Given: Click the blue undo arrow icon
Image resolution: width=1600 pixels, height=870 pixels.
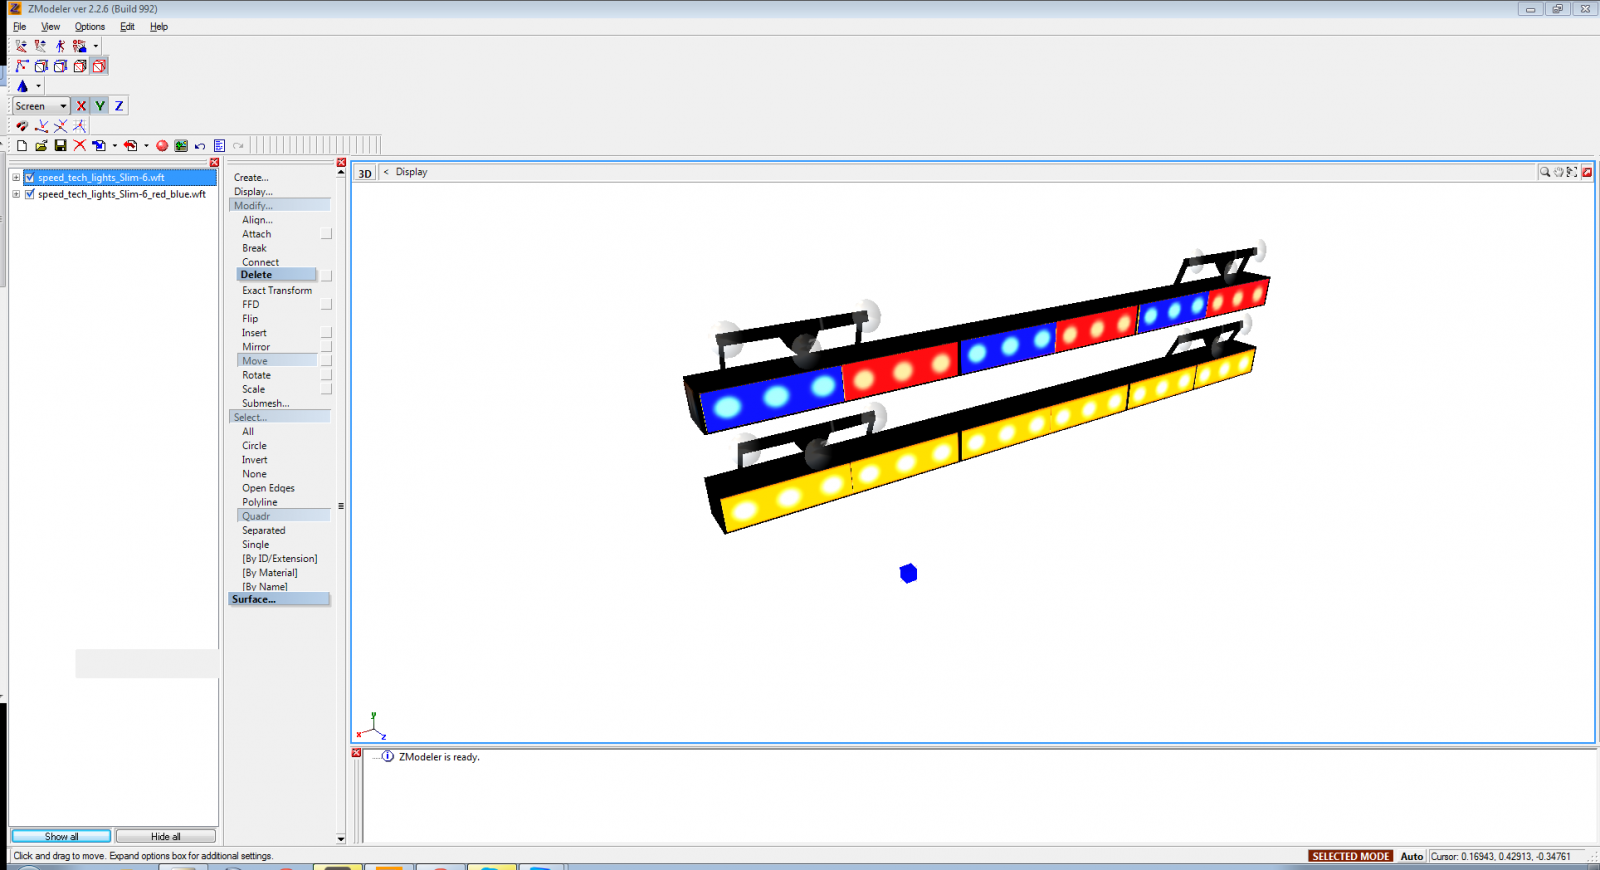Looking at the screenshot, I should [200, 146].
